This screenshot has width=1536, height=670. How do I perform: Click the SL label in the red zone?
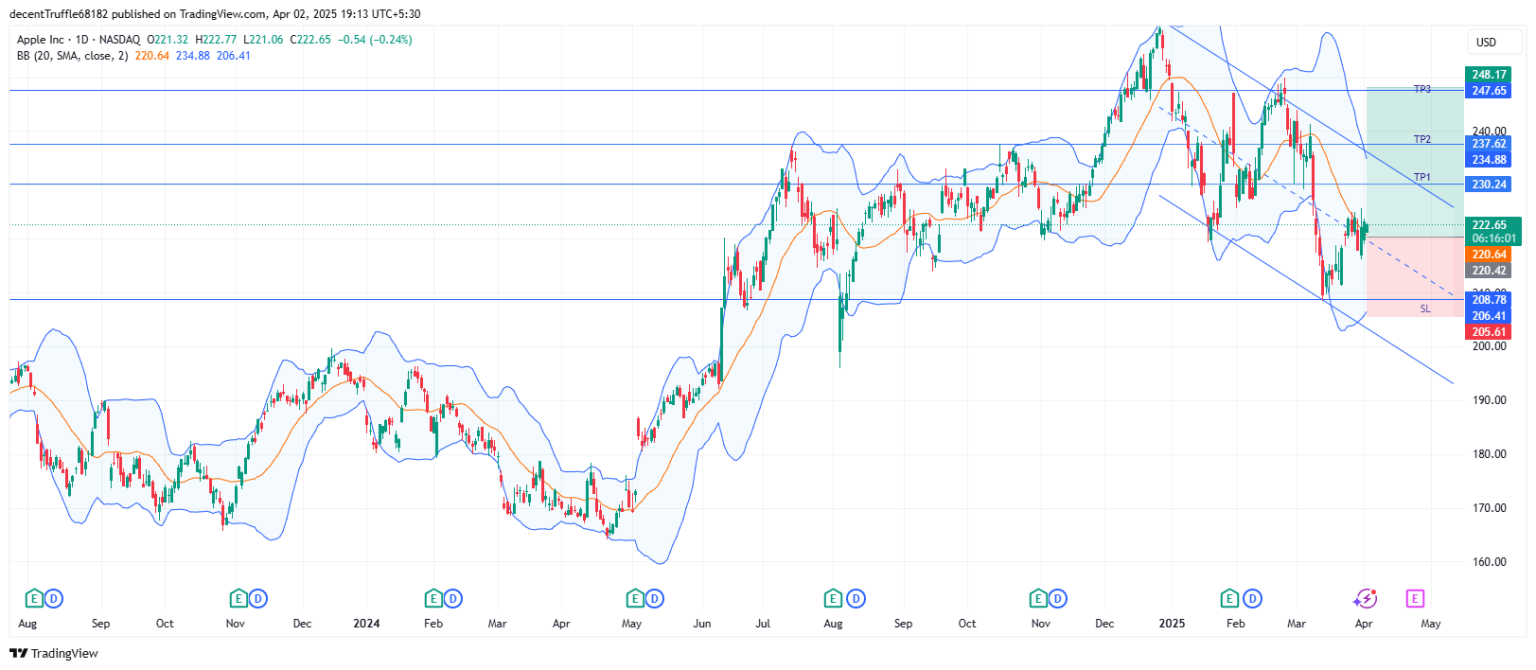click(1425, 309)
